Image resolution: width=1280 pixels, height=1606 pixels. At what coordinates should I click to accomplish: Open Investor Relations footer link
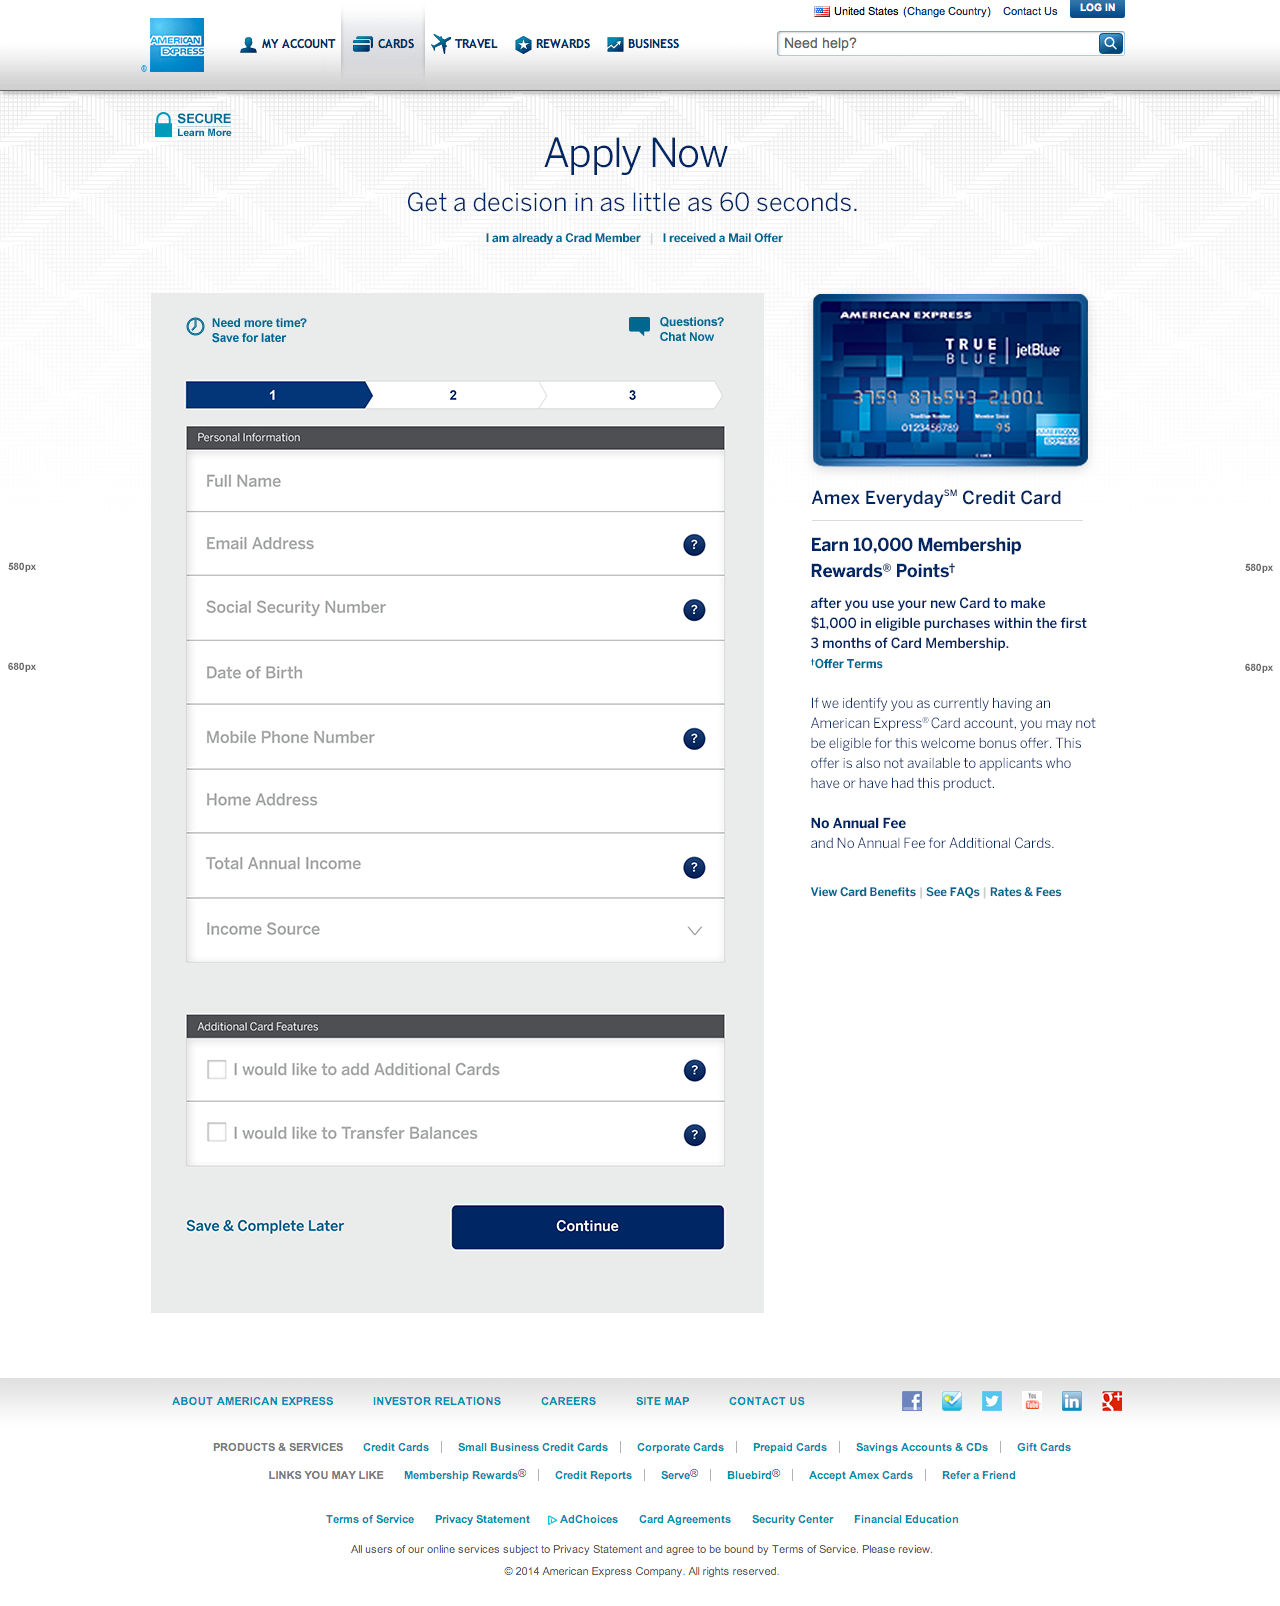coord(437,1401)
